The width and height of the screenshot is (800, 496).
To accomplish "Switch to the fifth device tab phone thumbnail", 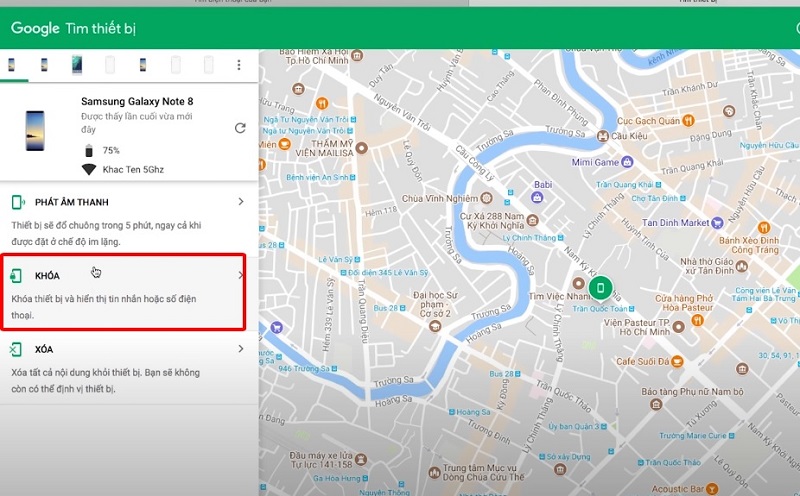I will pyautogui.click(x=143, y=65).
